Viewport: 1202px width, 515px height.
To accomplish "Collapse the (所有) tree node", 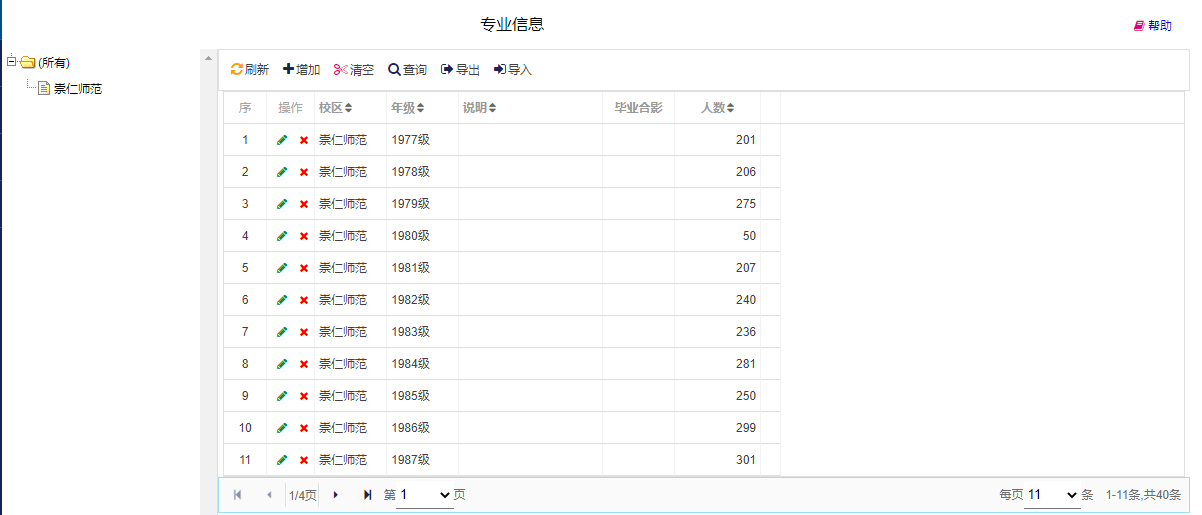I will tap(10, 62).
